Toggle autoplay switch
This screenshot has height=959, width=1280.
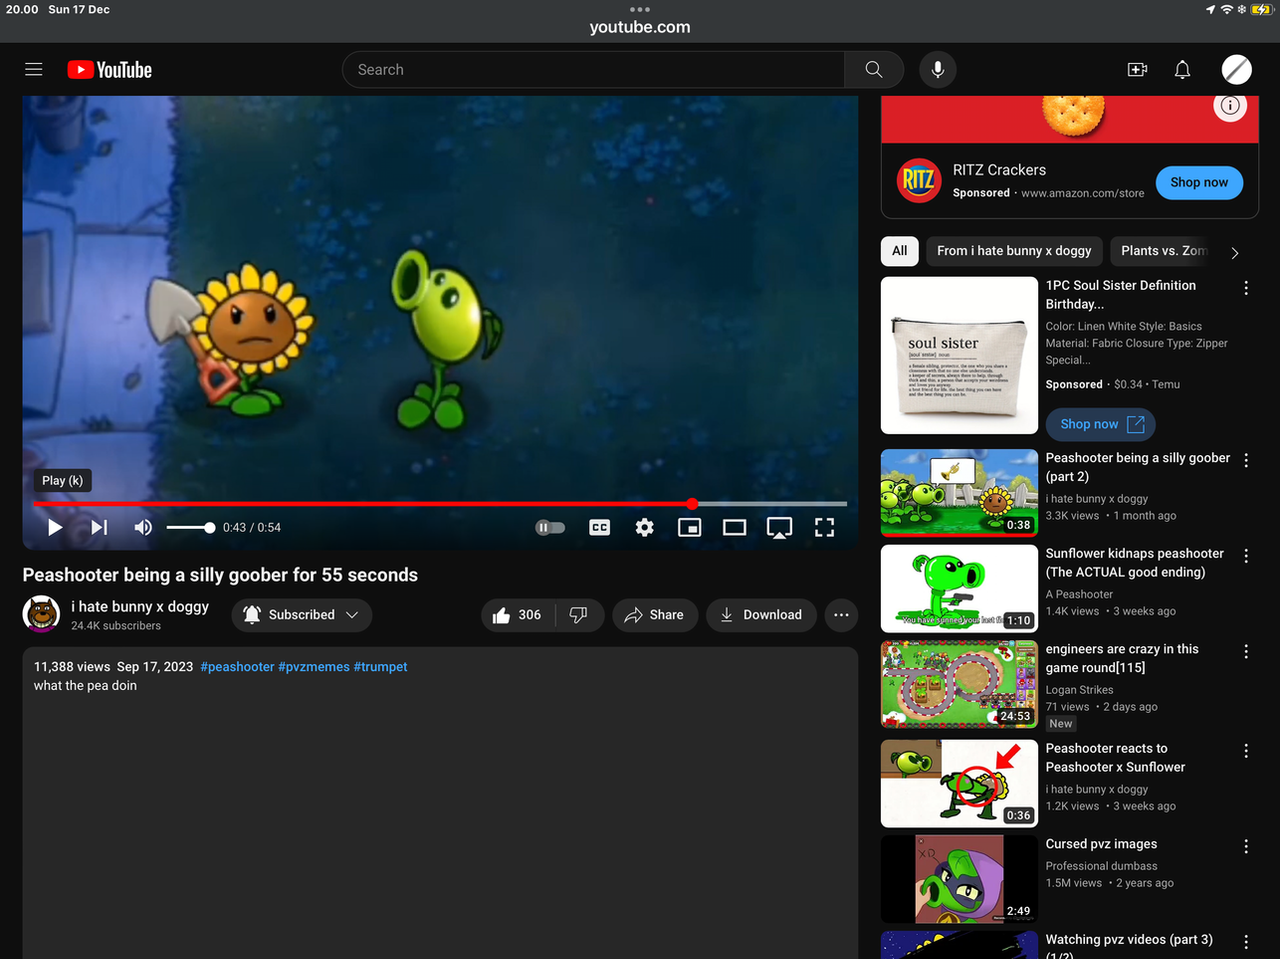pos(550,527)
